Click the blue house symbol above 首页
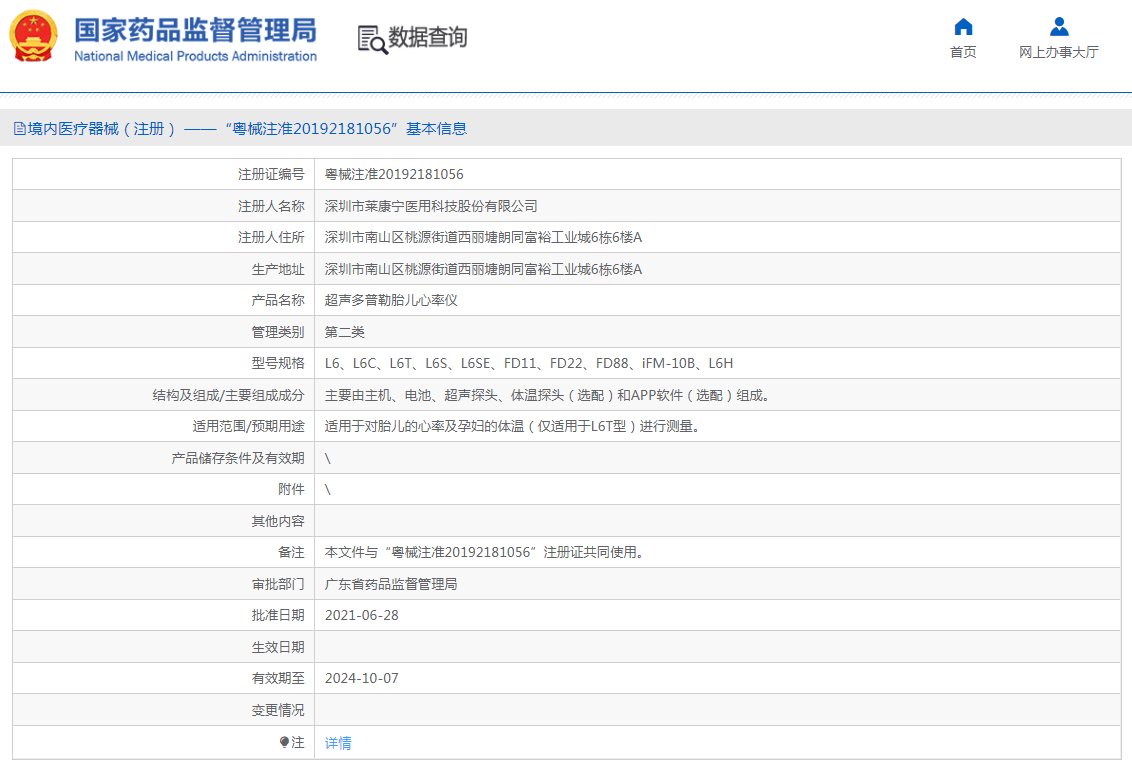 tap(963, 27)
